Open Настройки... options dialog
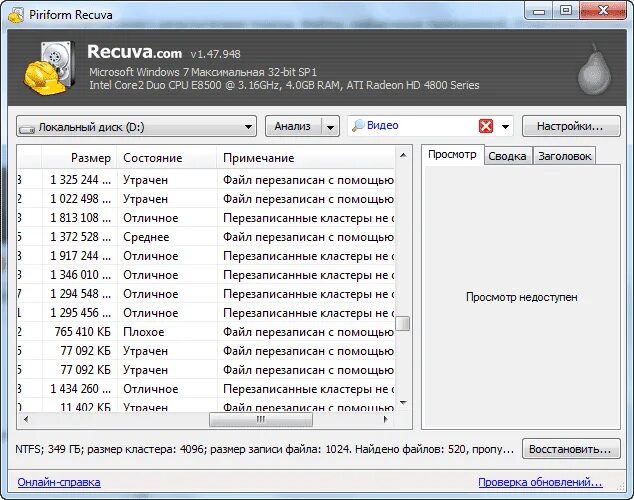The width and height of the screenshot is (634, 500). [x=571, y=126]
